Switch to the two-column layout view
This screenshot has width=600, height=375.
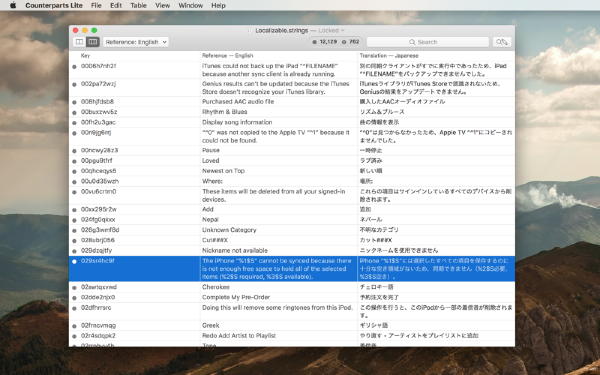79,42
